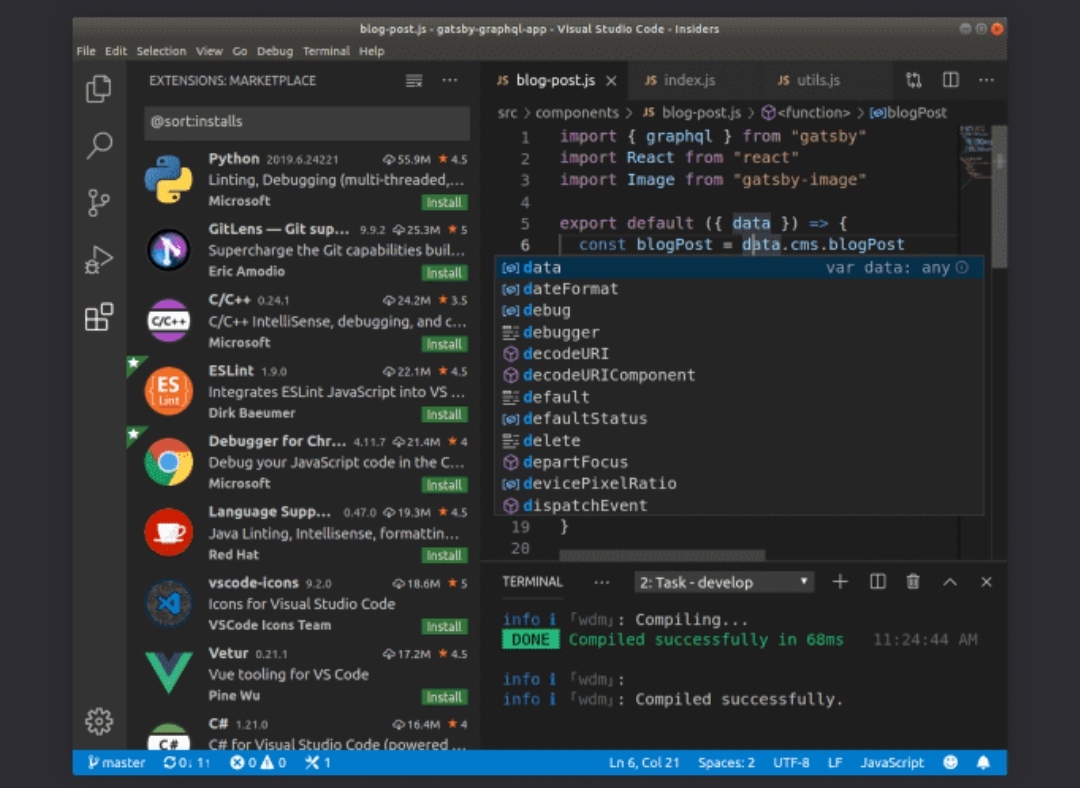Open the Terminal menu
The height and width of the screenshot is (788, 1080).
click(326, 51)
